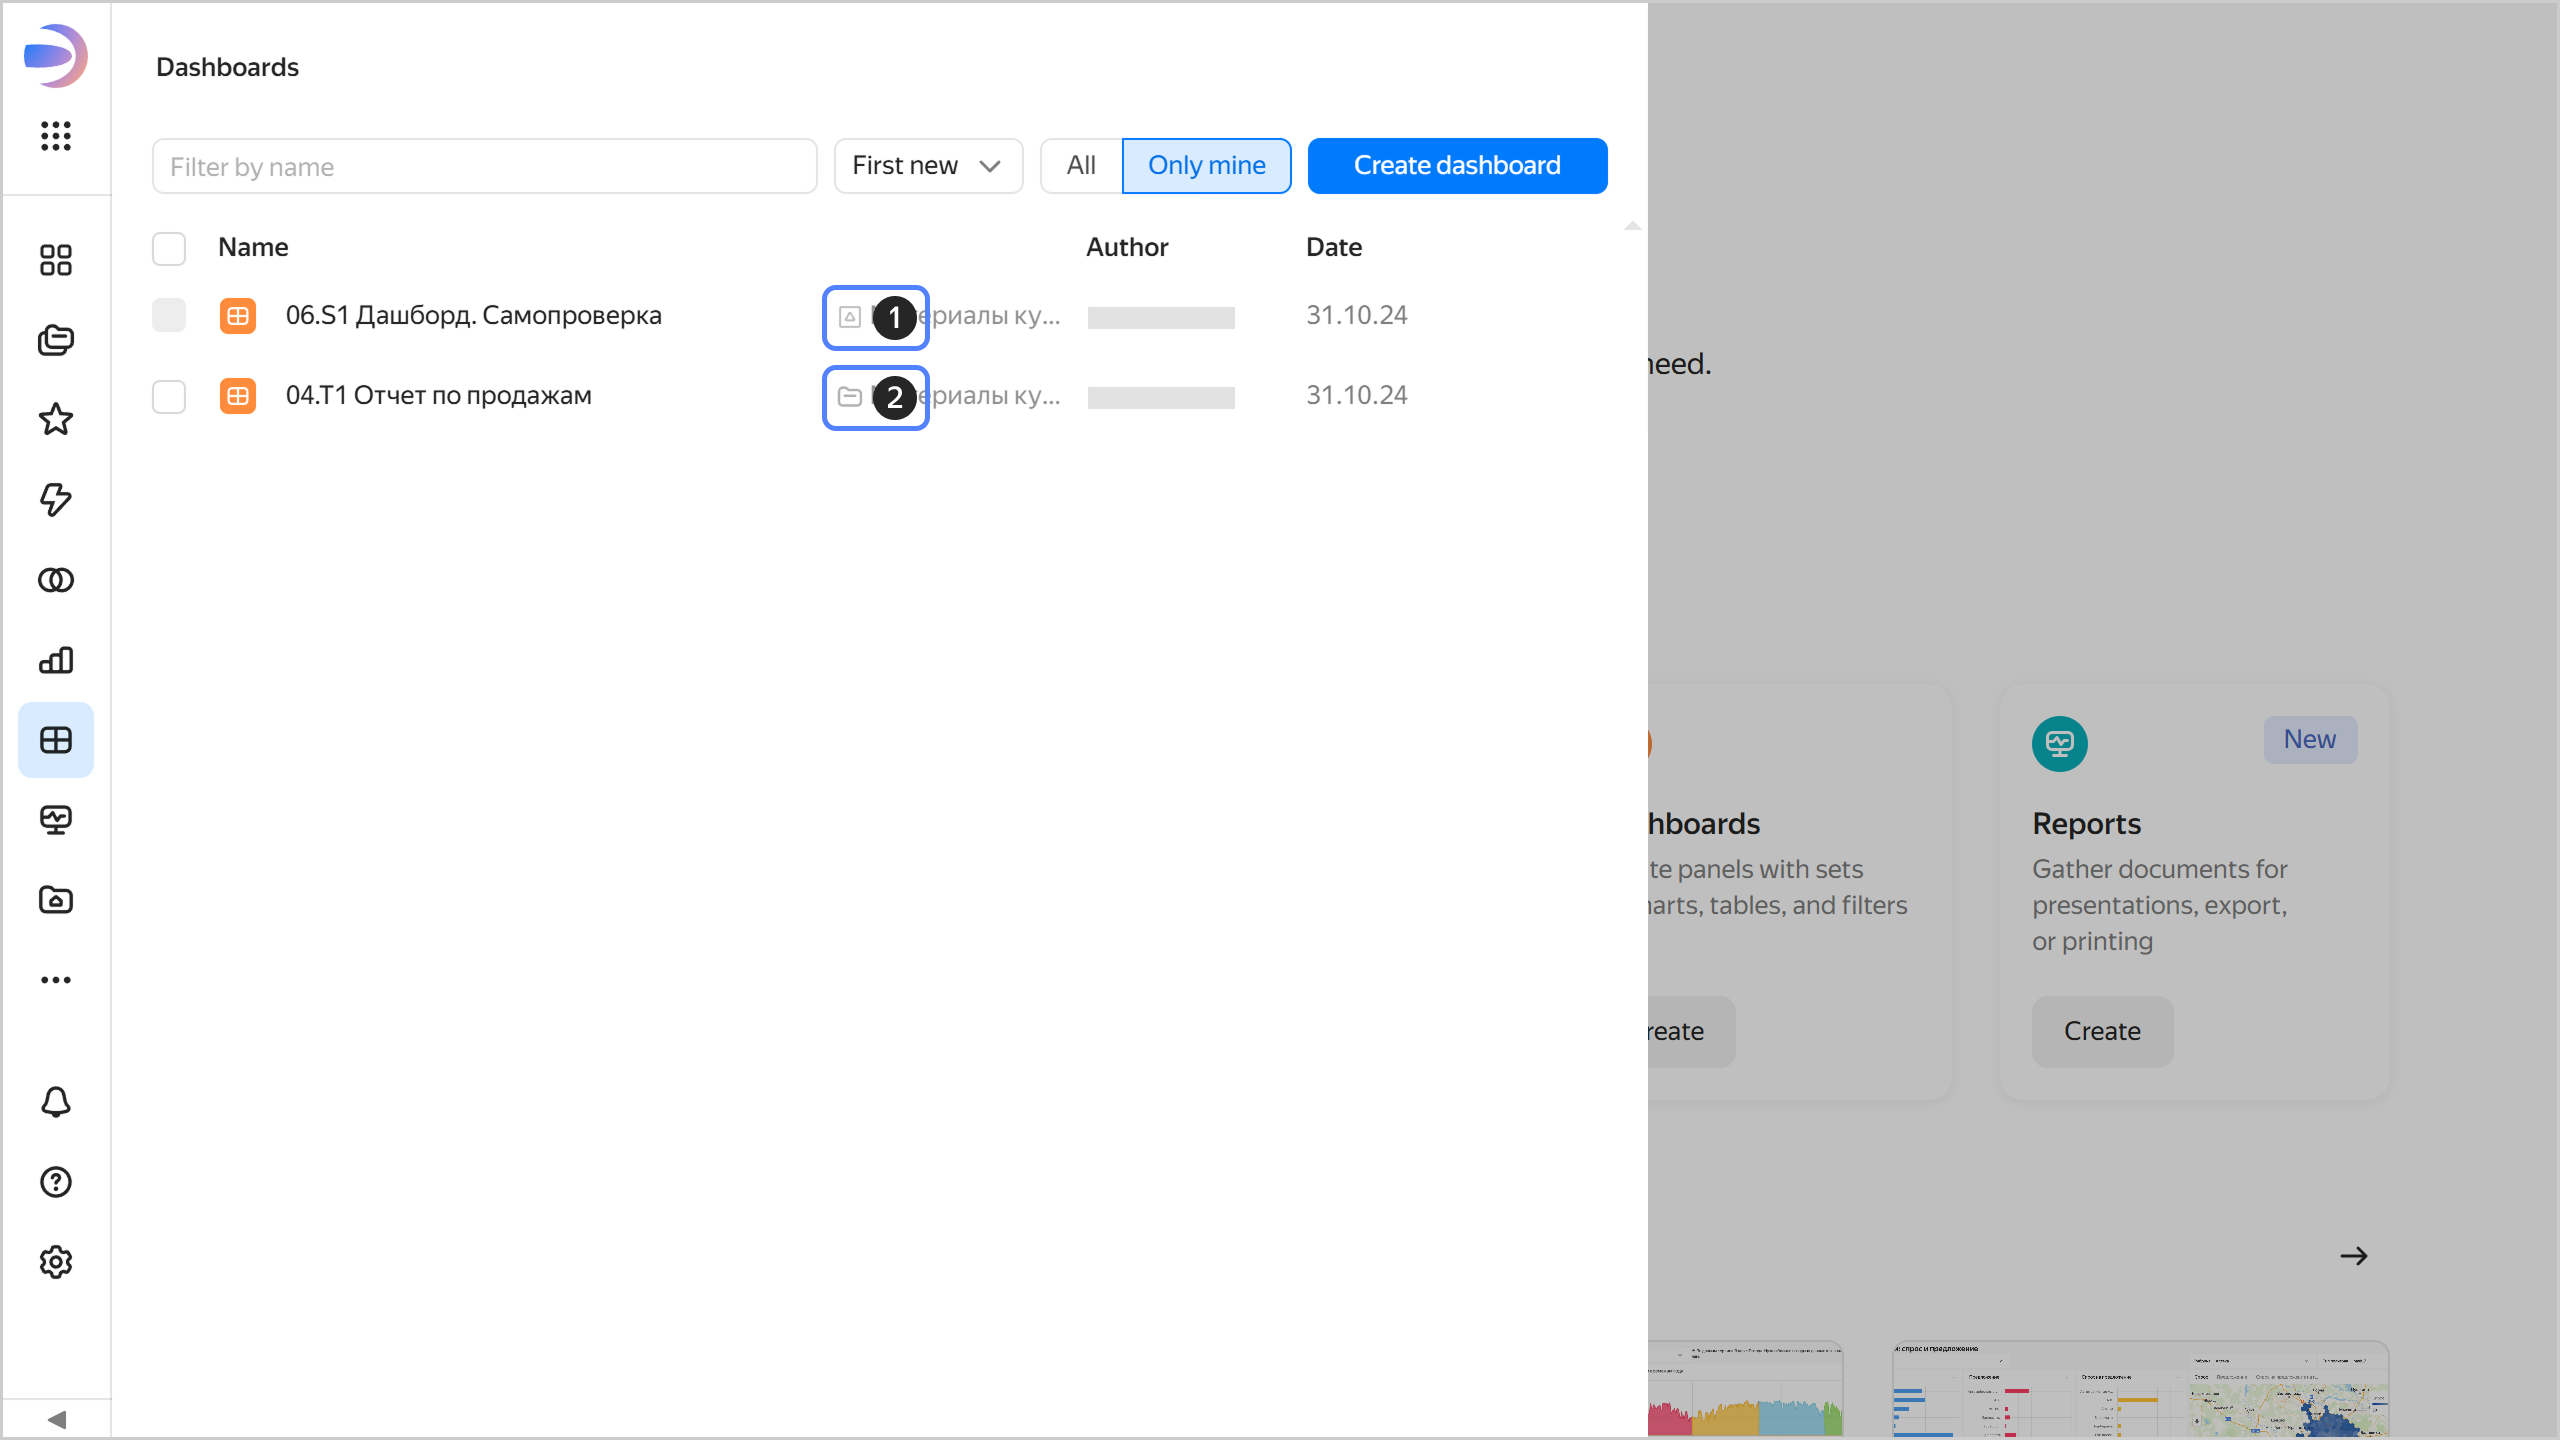Open settings gear icon in sidebar
2560x1440 pixels.
[56, 1262]
